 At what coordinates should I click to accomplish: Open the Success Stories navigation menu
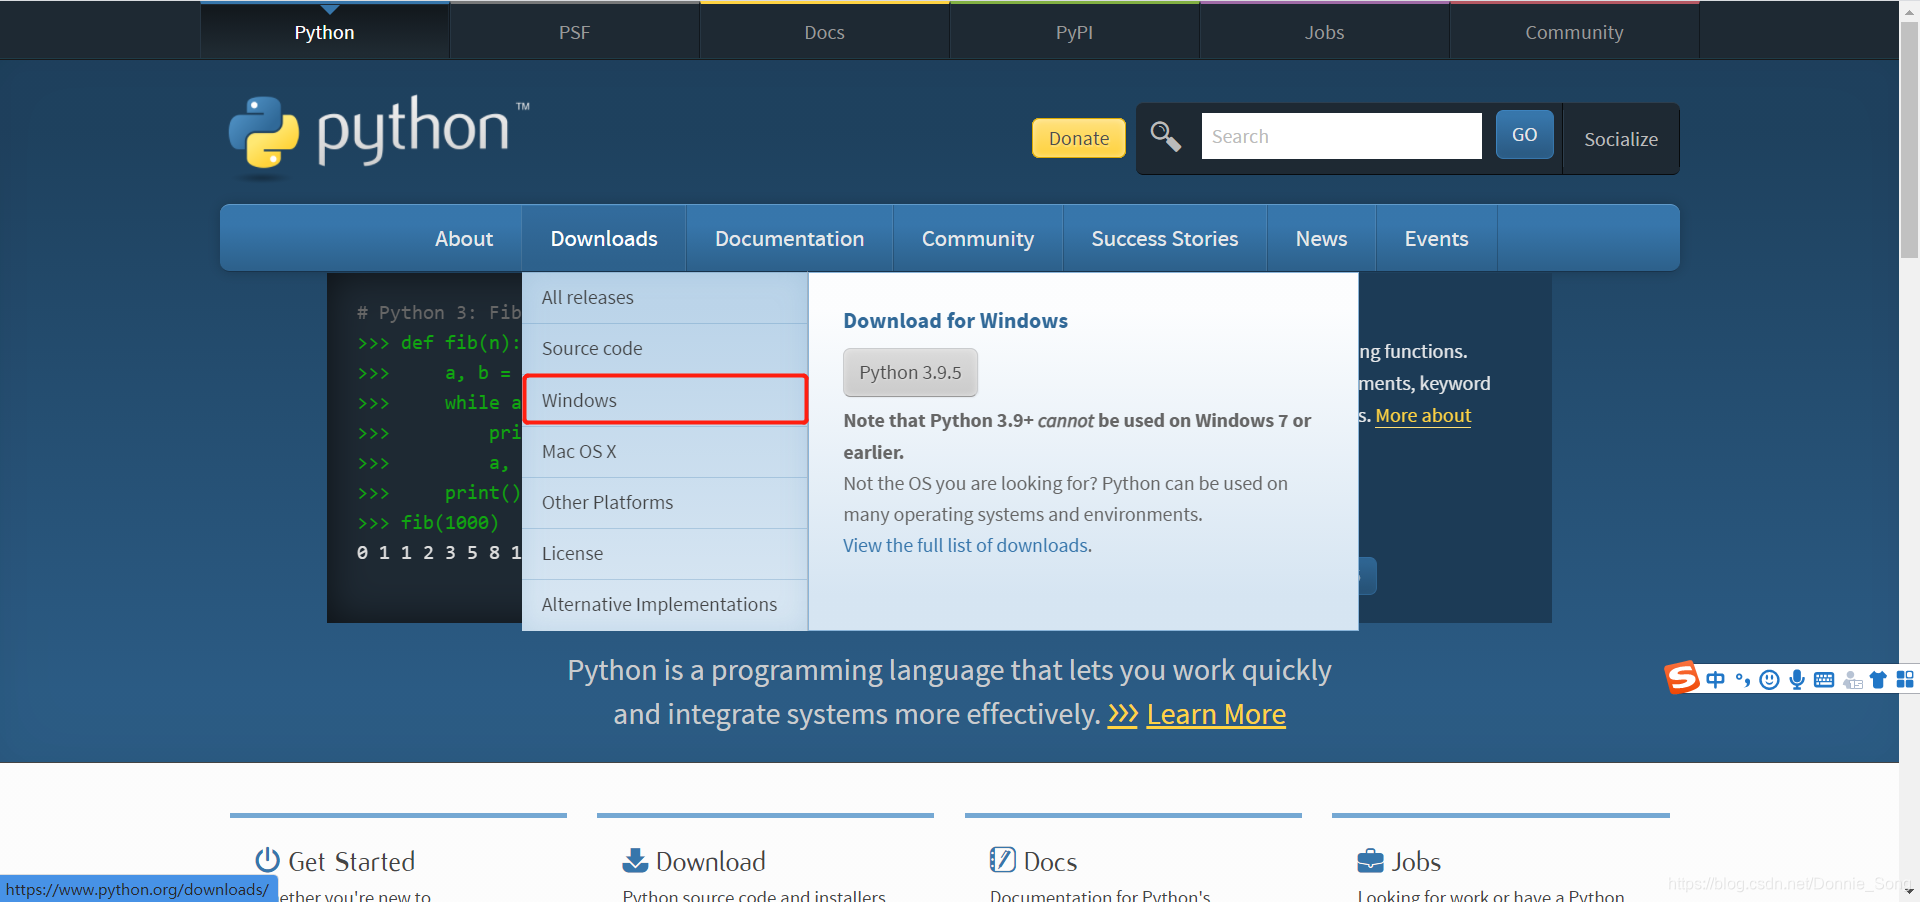(x=1165, y=239)
